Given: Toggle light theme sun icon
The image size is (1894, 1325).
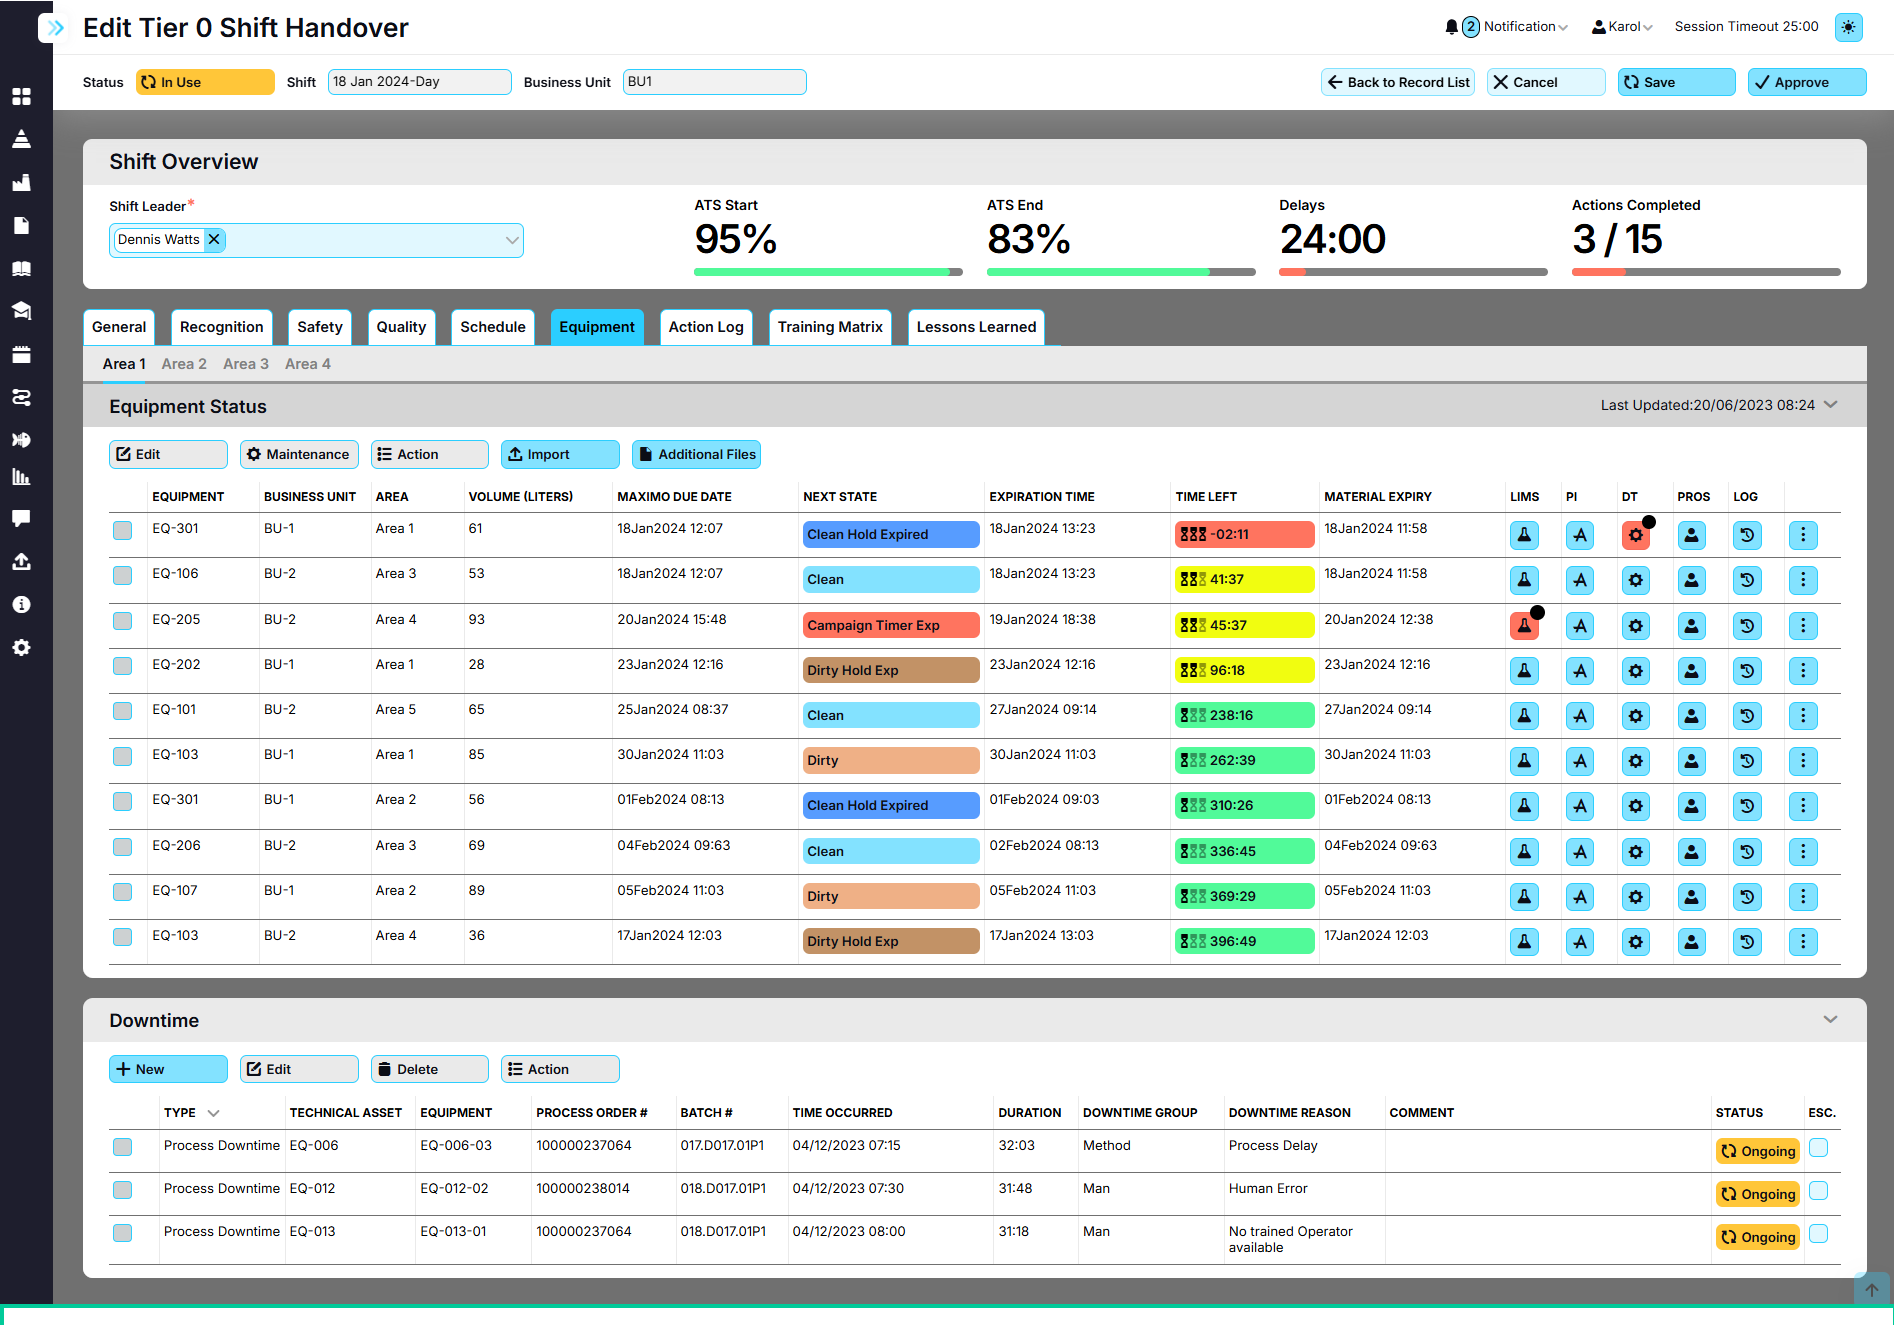Looking at the screenshot, I should click(x=1849, y=27).
